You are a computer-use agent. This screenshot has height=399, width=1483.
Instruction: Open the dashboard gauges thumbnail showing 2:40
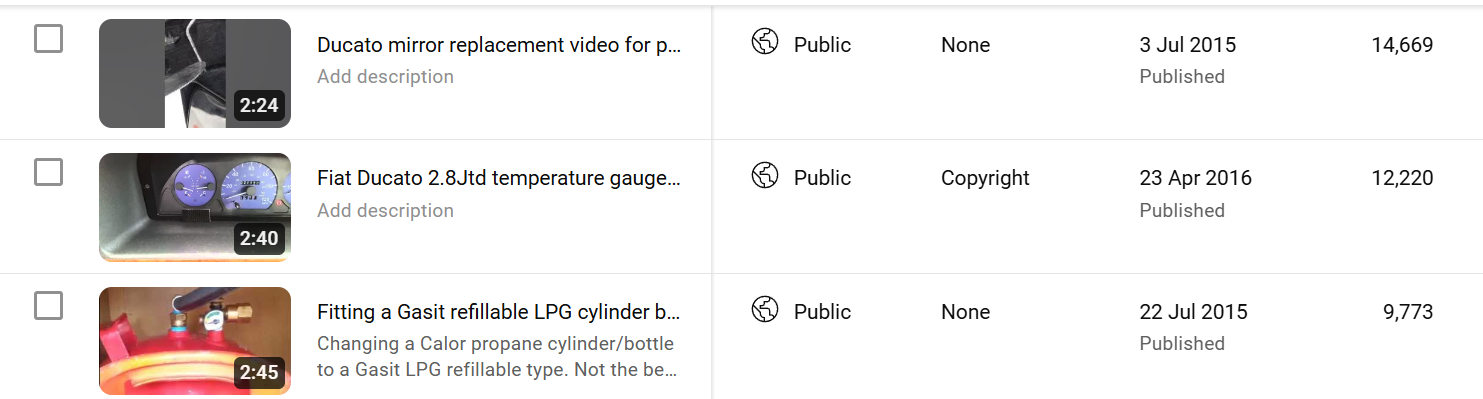coord(195,207)
